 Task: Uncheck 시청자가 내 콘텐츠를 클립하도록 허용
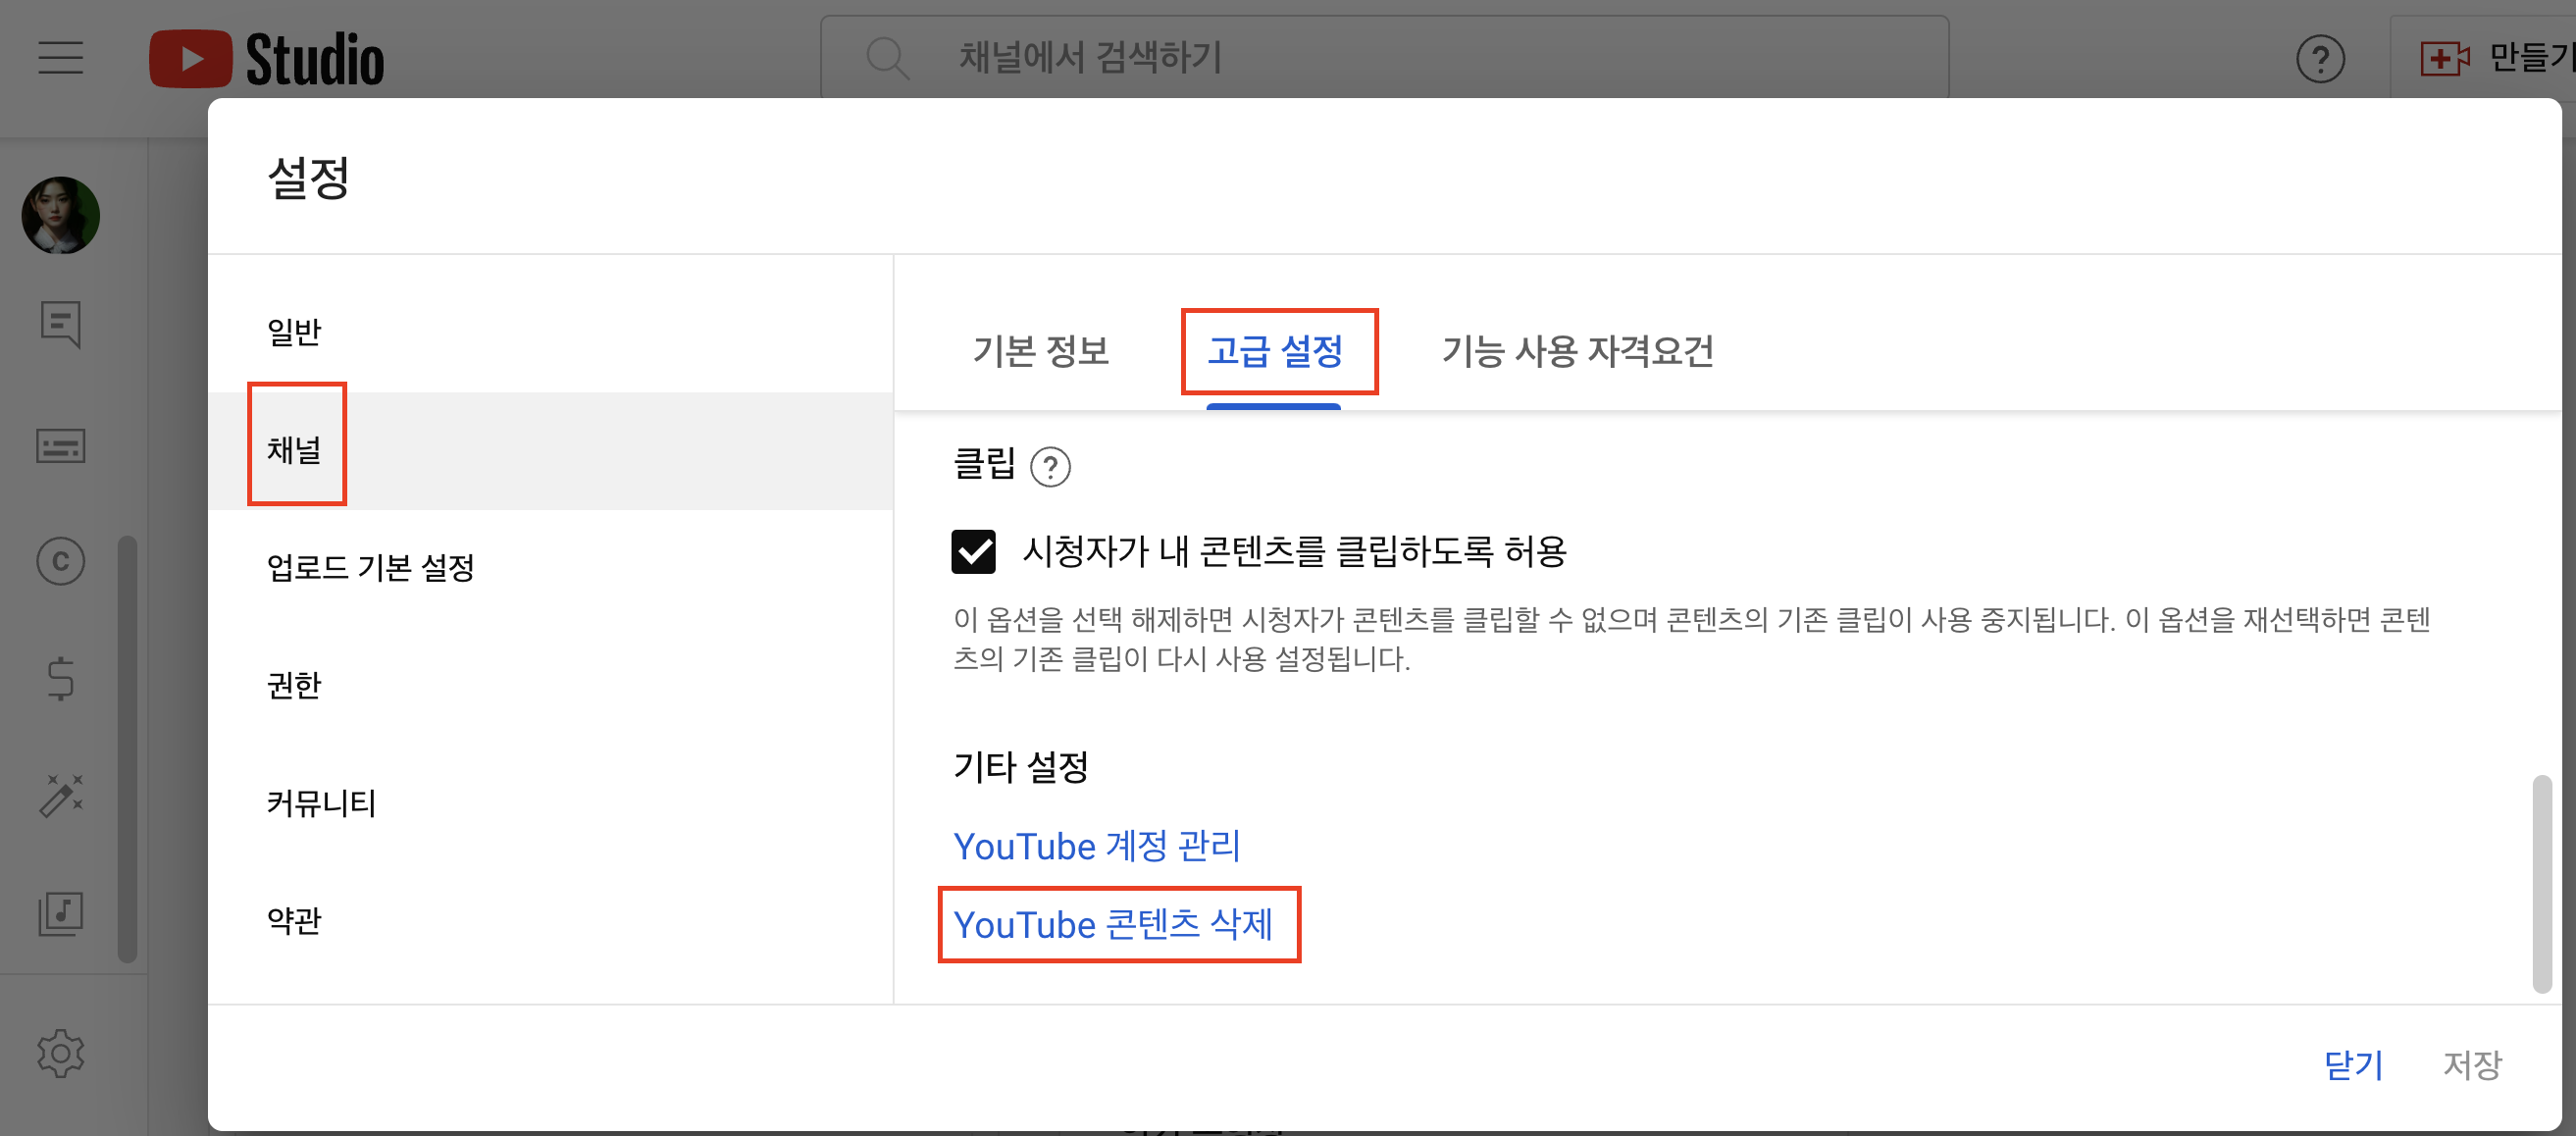tap(973, 551)
